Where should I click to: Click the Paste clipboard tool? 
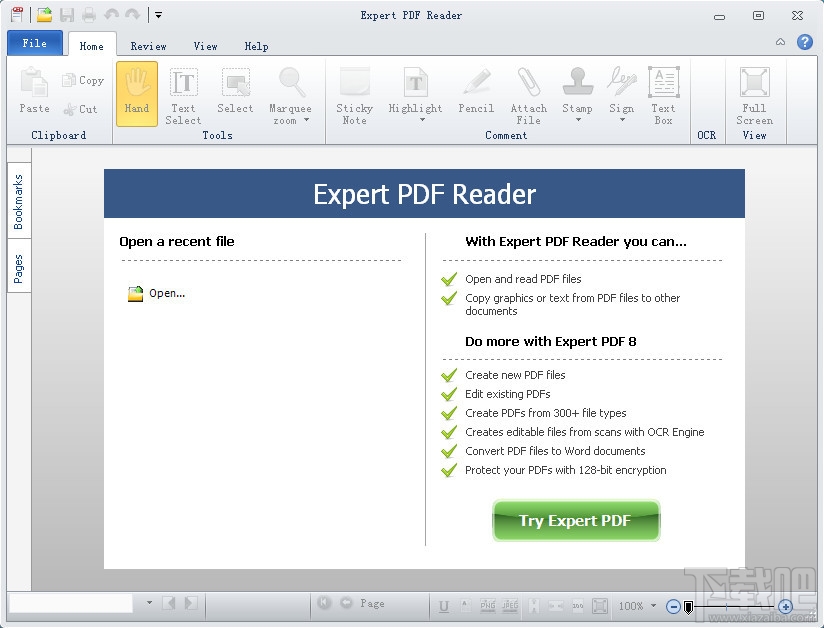click(x=34, y=90)
